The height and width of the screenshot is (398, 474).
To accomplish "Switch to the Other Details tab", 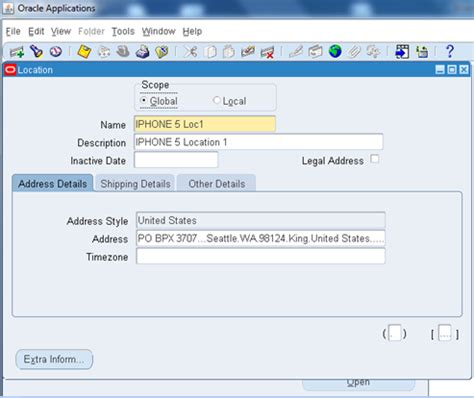I will coord(217,184).
